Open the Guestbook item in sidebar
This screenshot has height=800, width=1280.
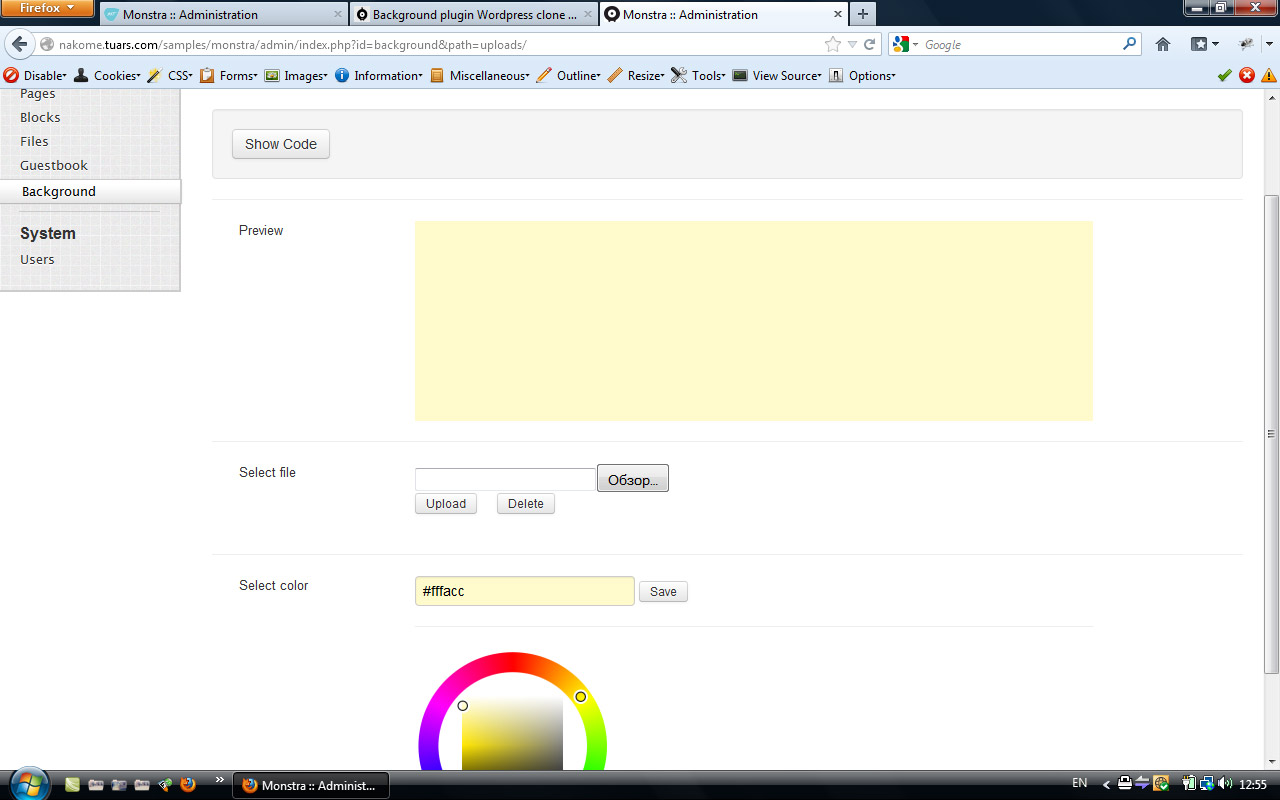(x=54, y=166)
